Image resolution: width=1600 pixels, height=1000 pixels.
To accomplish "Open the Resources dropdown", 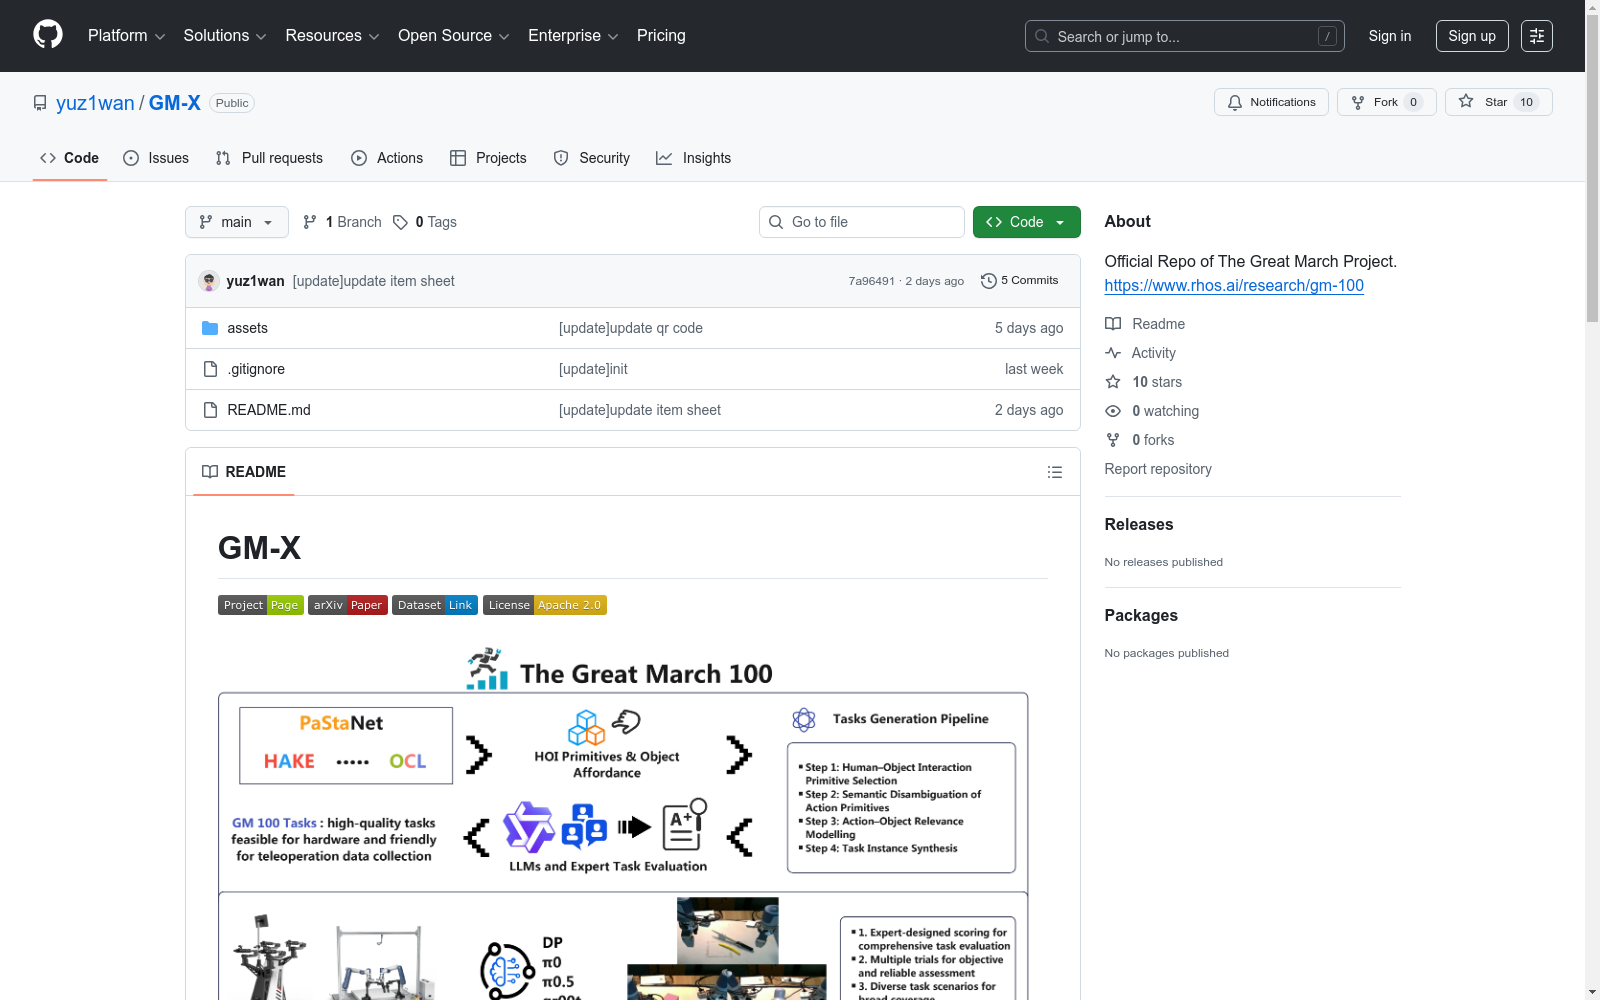I will [332, 36].
